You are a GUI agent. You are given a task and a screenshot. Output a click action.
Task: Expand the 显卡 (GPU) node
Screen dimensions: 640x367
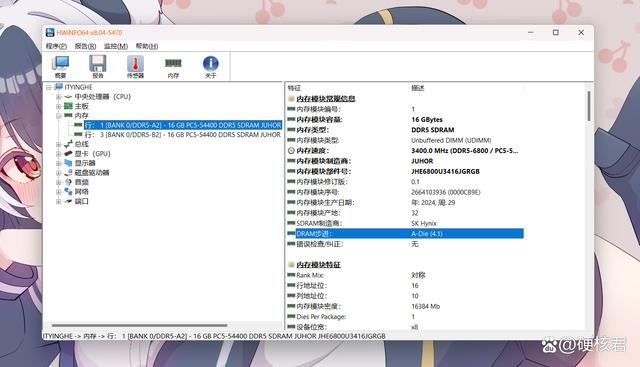coord(58,153)
